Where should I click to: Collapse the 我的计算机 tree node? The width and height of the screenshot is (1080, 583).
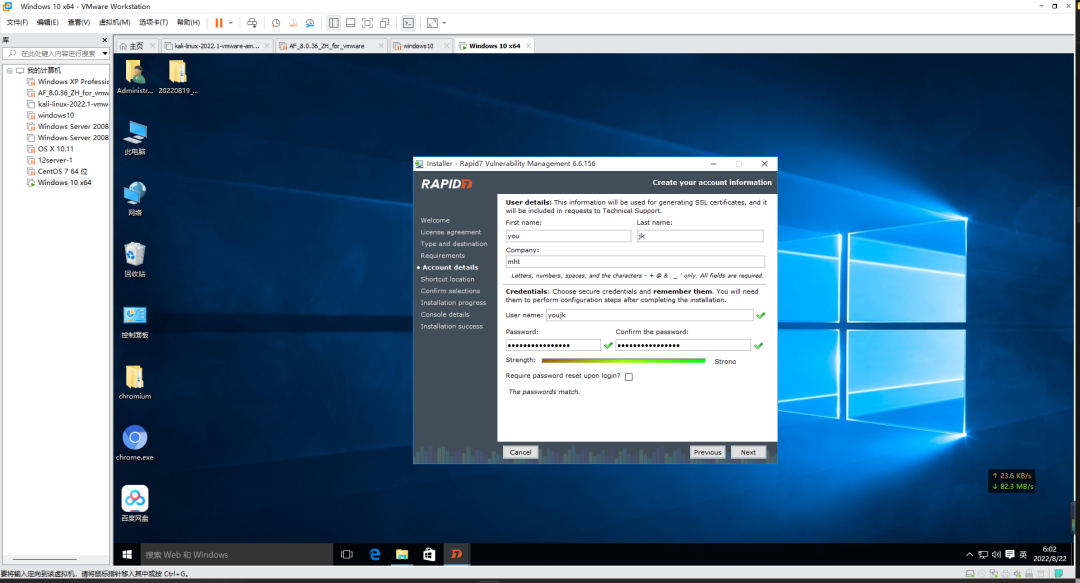[10, 70]
